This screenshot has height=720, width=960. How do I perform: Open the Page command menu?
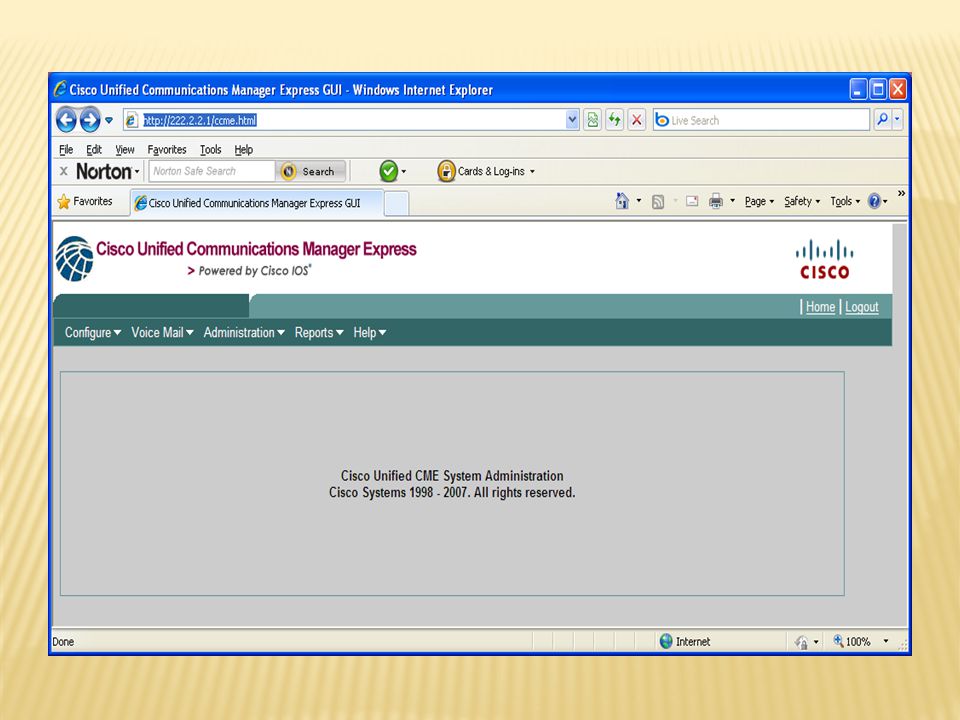pos(759,201)
